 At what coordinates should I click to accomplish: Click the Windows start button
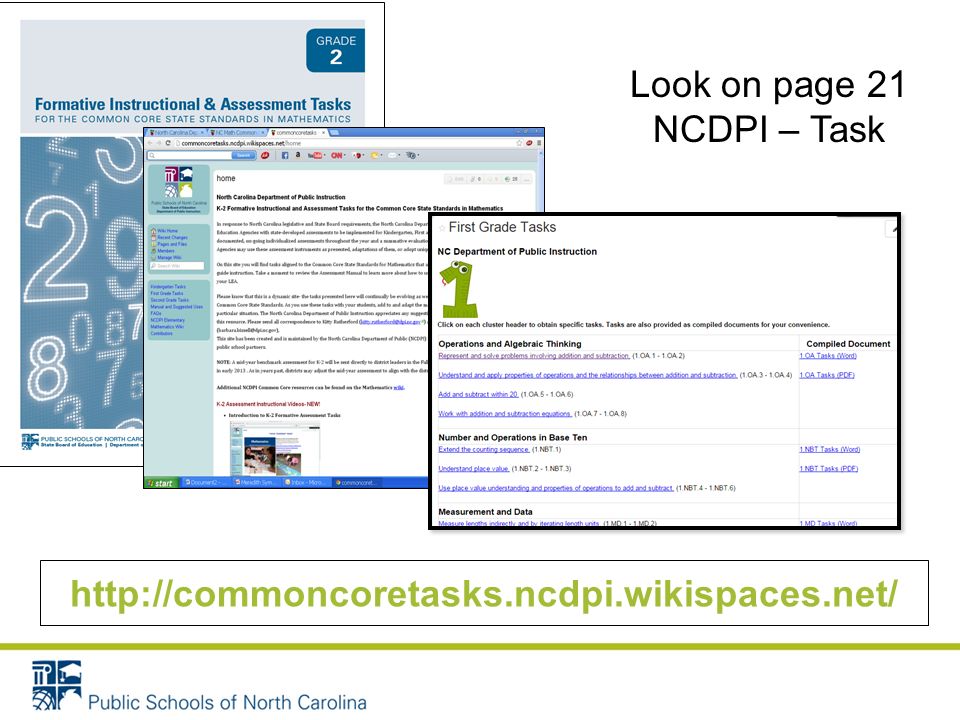coord(161,483)
